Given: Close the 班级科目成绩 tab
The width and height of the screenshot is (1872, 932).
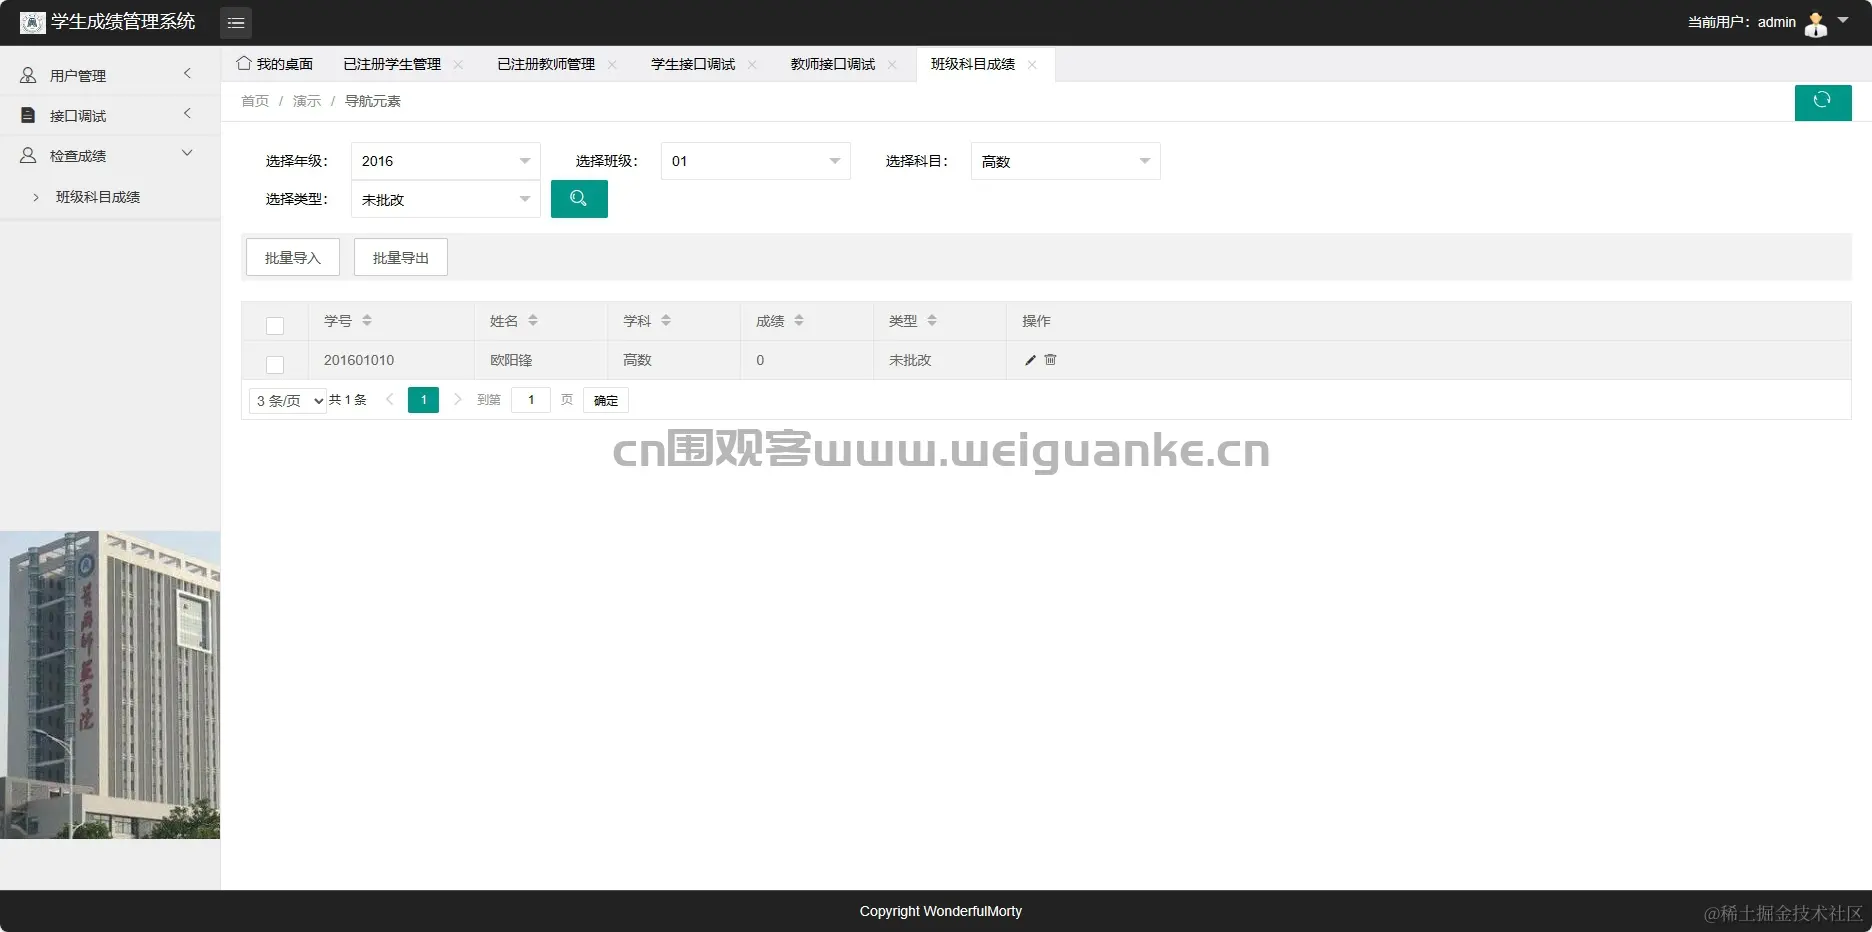Looking at the screenshot, I should coord(1032,64).
